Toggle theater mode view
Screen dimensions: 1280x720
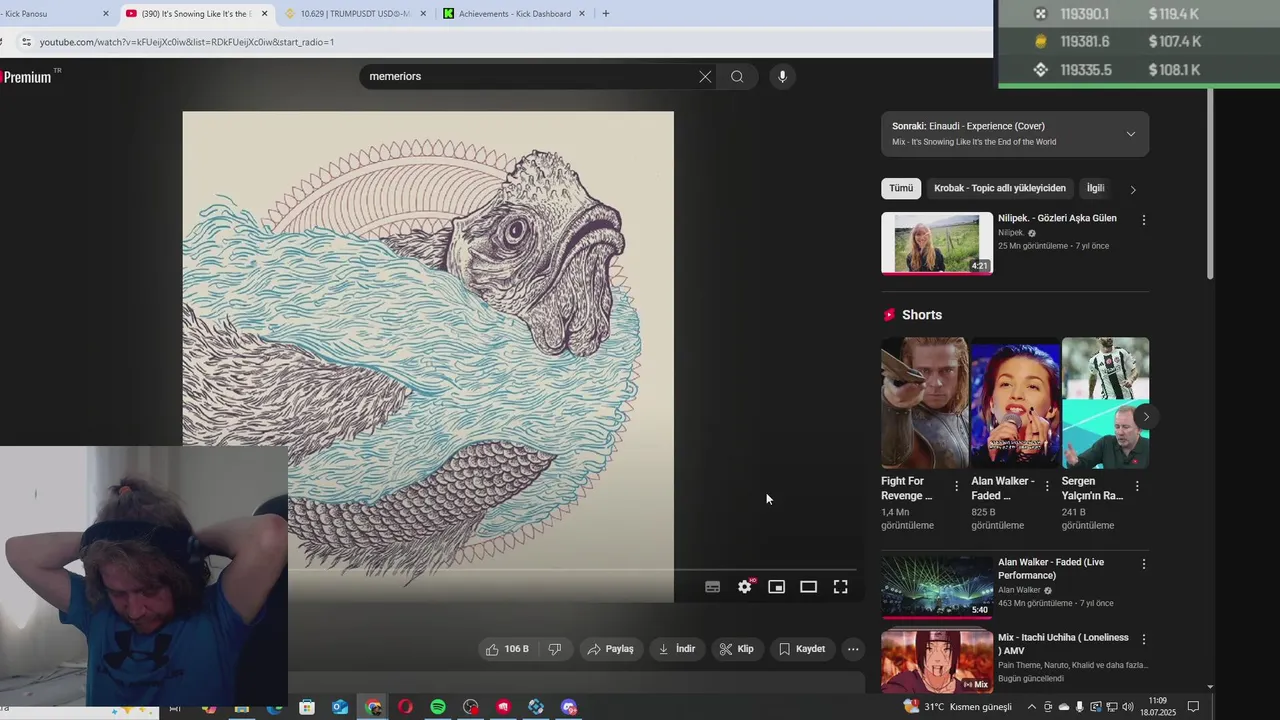point(808,587)
